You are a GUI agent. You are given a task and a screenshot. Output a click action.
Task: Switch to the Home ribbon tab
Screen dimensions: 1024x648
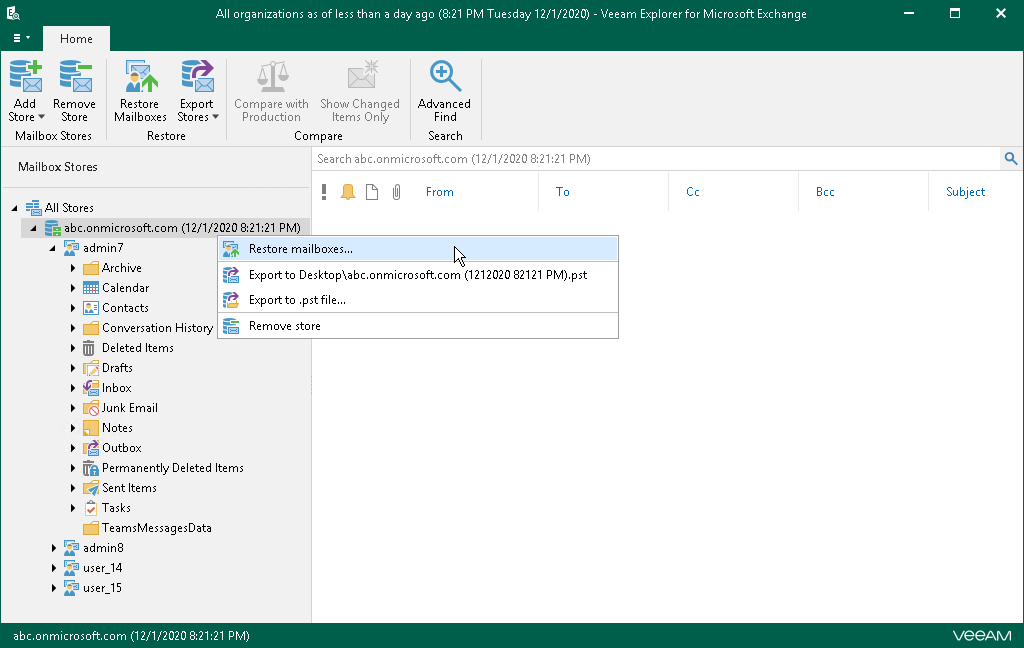pyautogui.click(x=76, y=39)
